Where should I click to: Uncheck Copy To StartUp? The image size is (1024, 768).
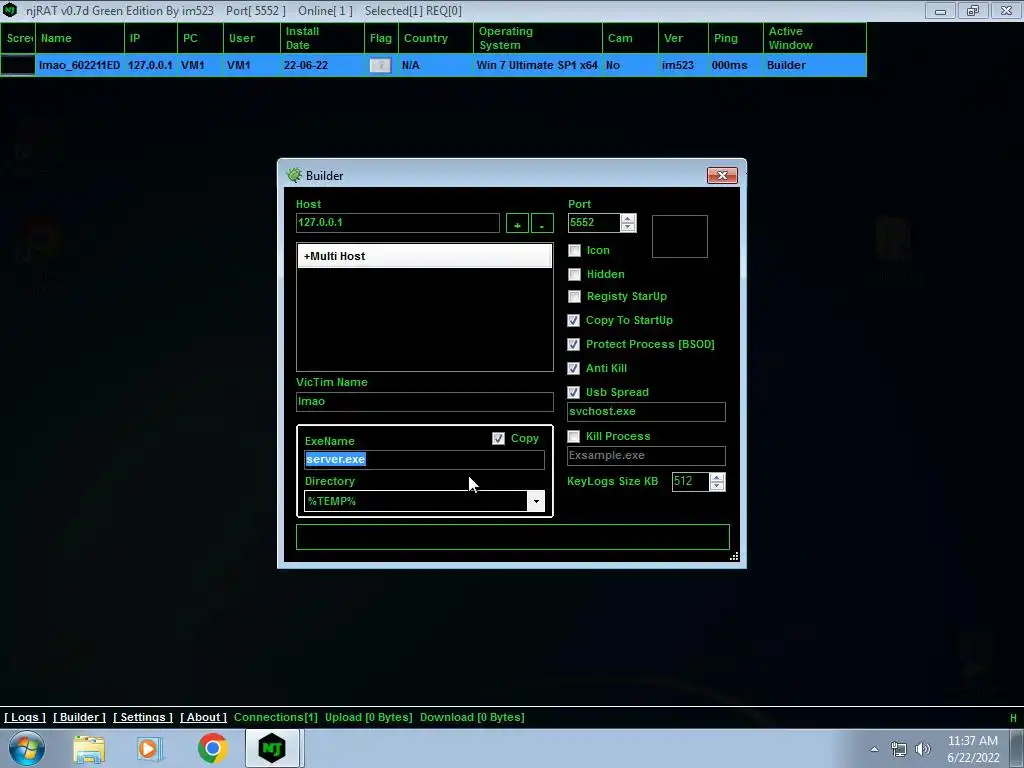(x=573, y=321)
